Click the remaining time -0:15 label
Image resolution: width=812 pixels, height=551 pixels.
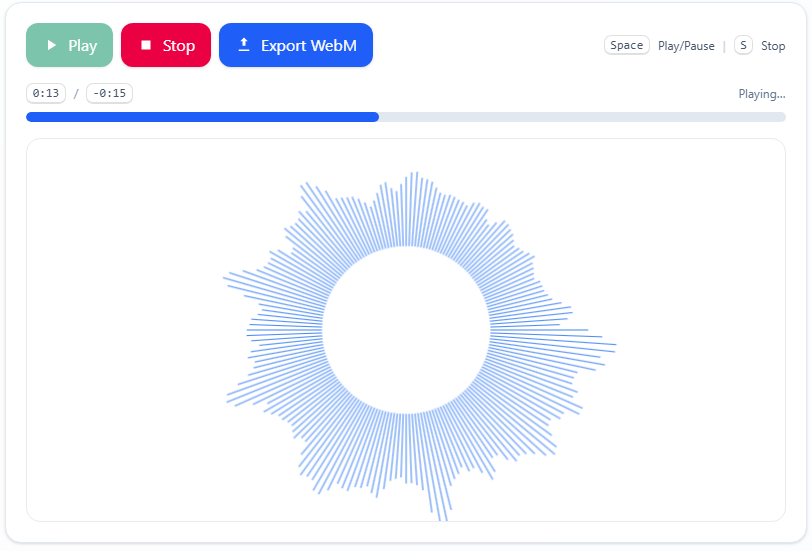pos(109,93)
